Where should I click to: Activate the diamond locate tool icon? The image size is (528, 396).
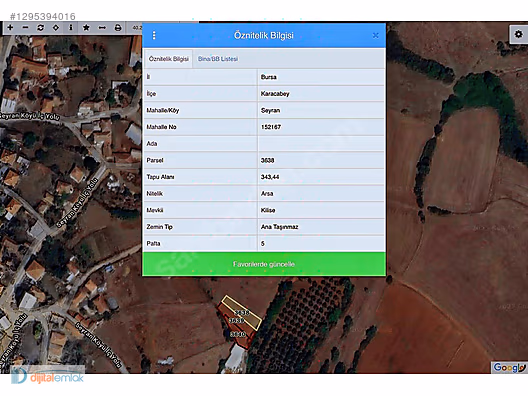[56, 28]
